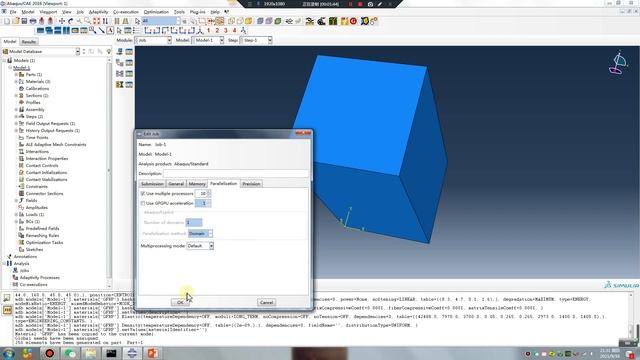Select Amplitudes in model tree

37,207
